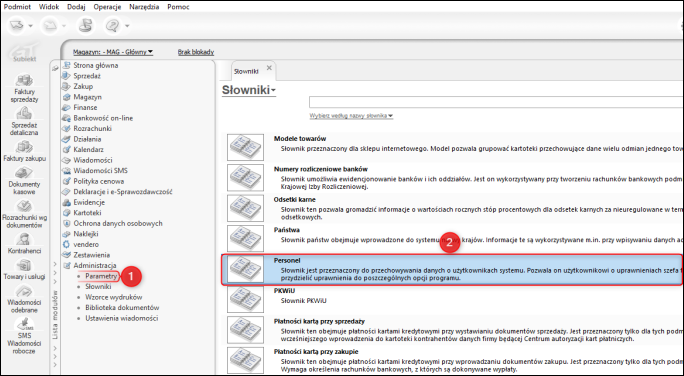Image resolution: width=684 pixels, height=376 pixels.
Task: Open the Podmiot menu
Action: tap(17, 7)
